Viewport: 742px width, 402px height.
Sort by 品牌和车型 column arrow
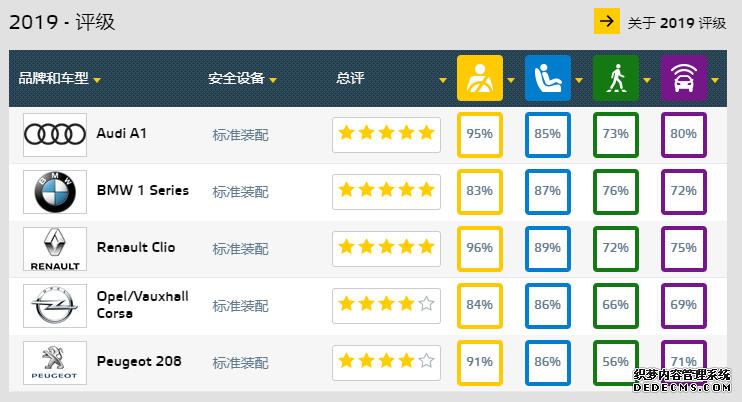pos(97,80)
